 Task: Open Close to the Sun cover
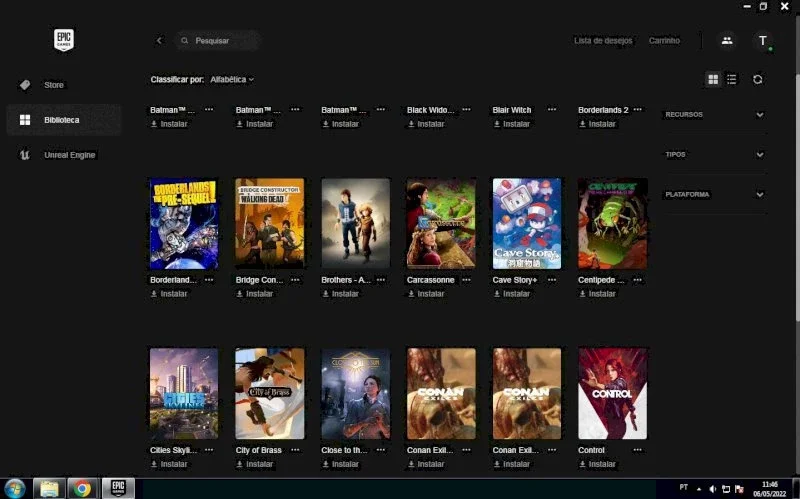(x=356, y=393)
